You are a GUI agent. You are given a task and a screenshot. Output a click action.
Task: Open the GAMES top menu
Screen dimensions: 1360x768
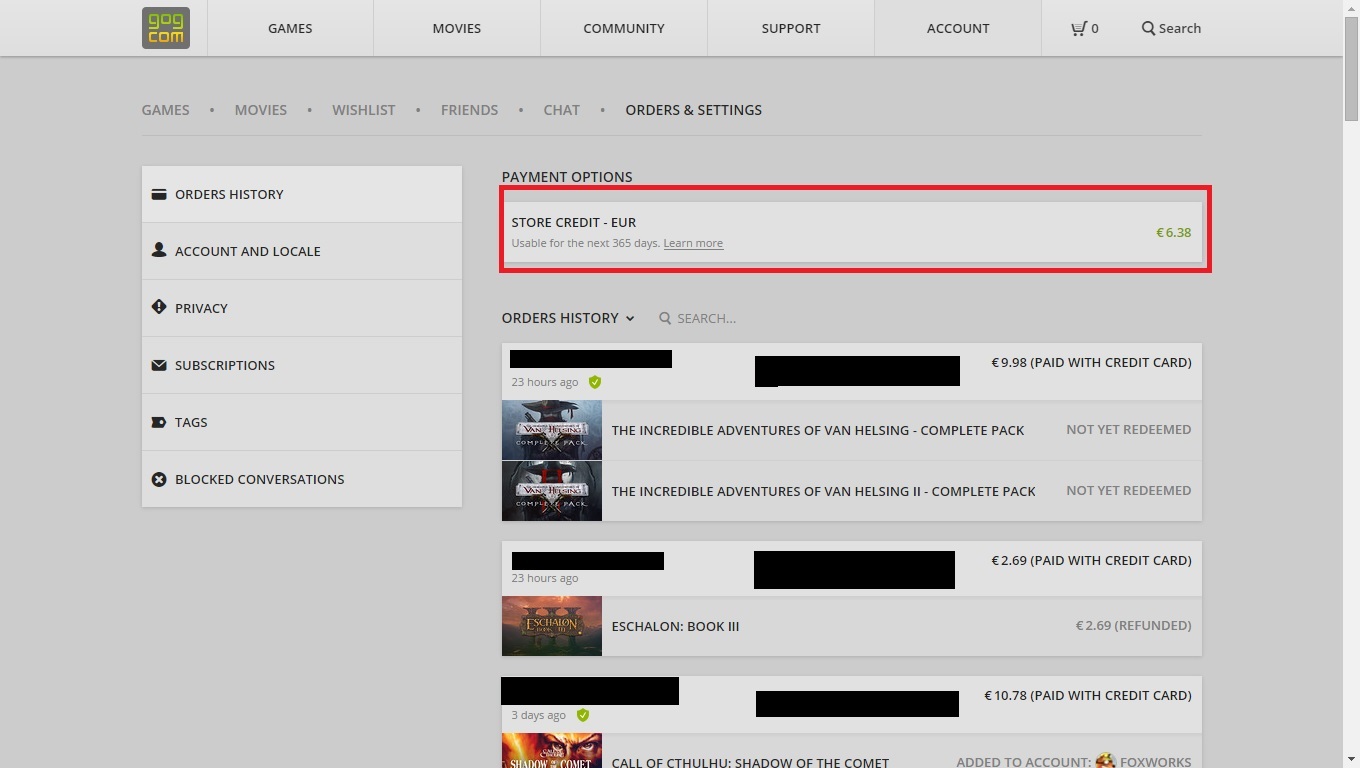click(x=290, y=28)
